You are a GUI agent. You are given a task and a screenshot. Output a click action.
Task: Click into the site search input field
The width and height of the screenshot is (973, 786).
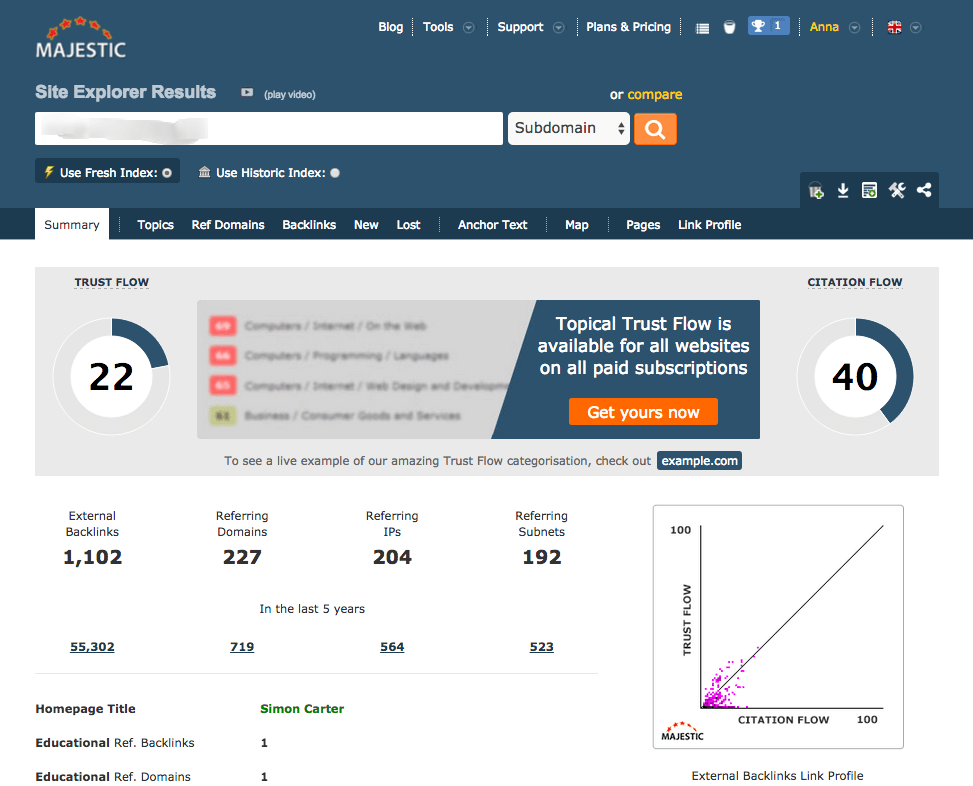coord(269,128)
